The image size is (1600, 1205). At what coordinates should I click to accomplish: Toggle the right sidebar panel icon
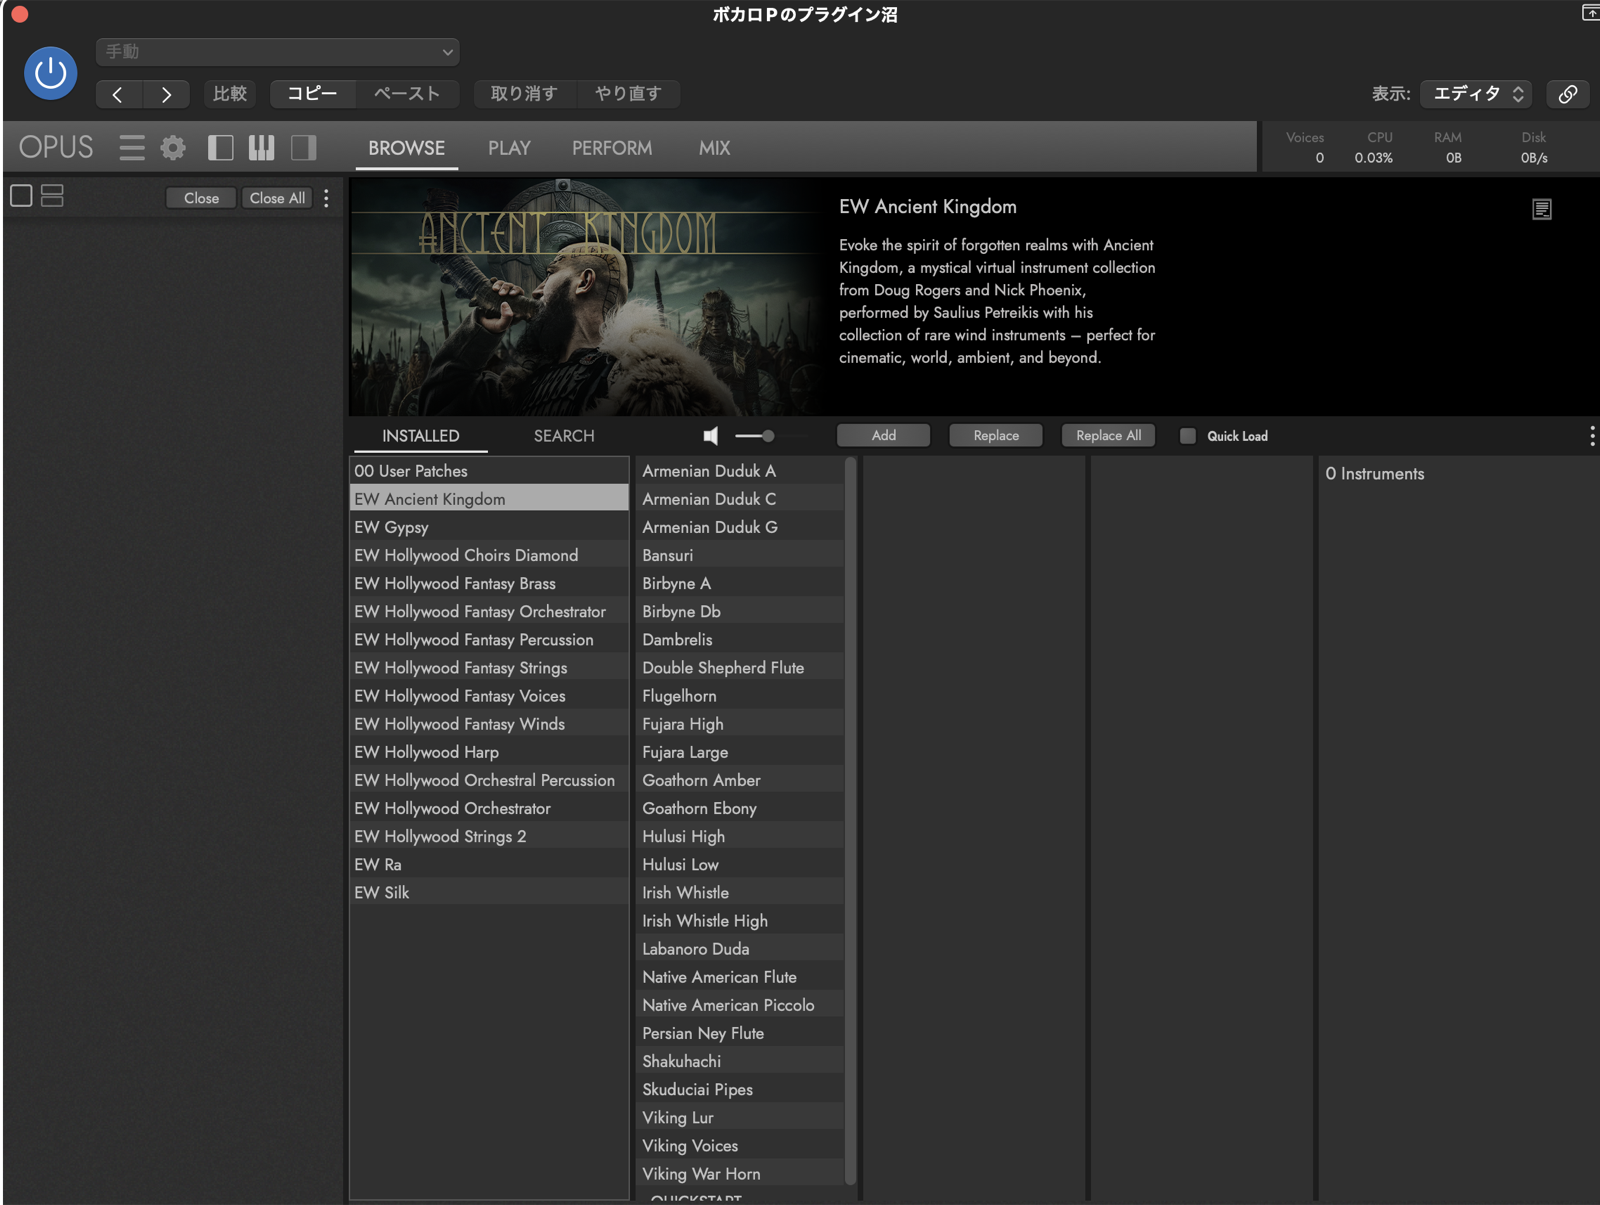click(x=304, y=148)
